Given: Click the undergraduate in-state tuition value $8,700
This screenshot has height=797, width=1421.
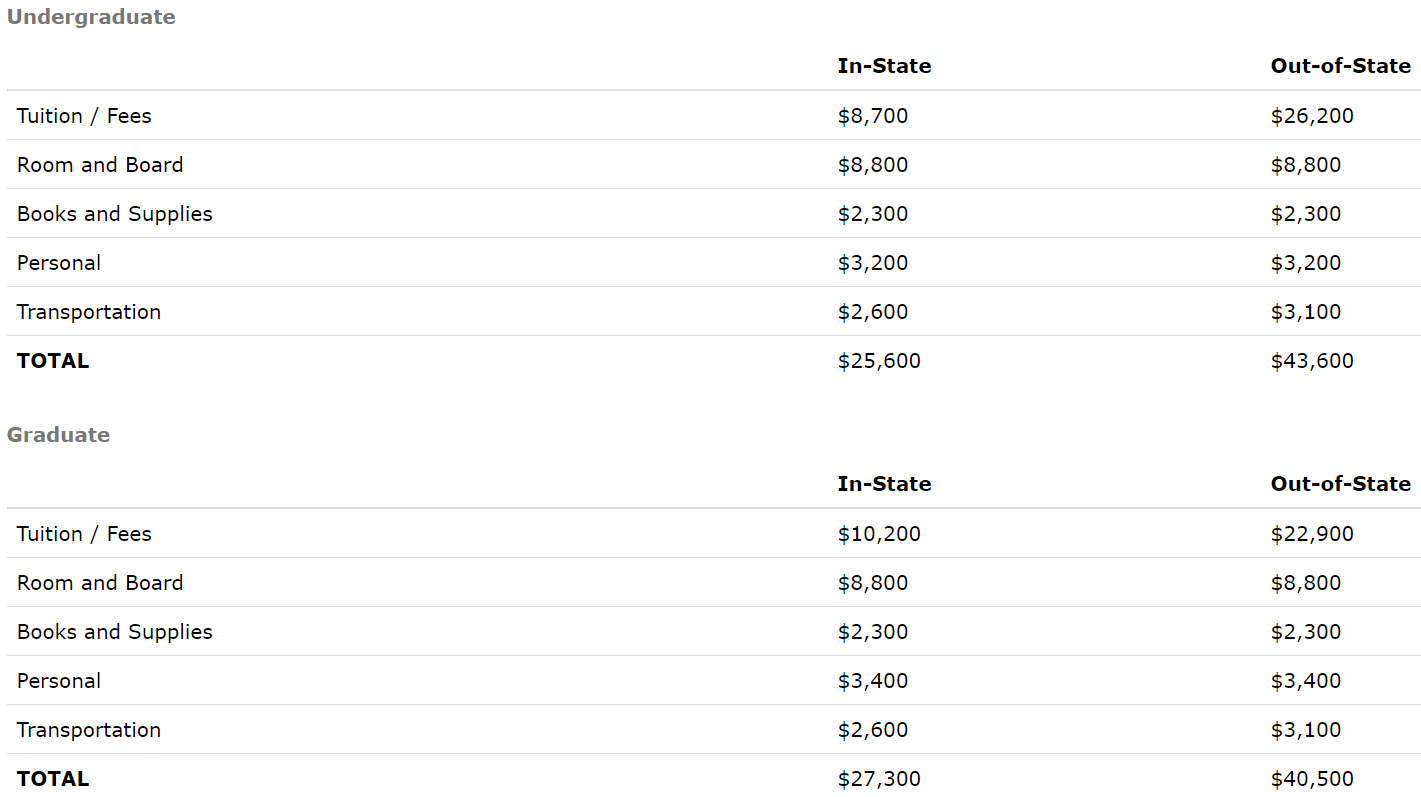Looking at the screenshot, I should [x=873, y=116].
